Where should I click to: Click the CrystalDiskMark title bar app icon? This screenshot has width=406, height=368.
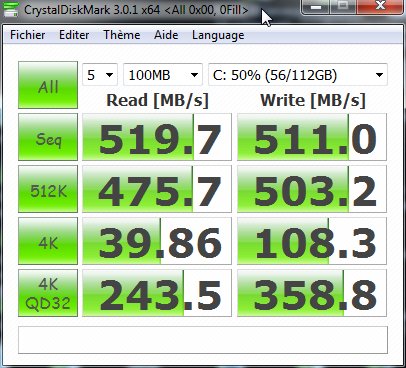tap(10, 9)
